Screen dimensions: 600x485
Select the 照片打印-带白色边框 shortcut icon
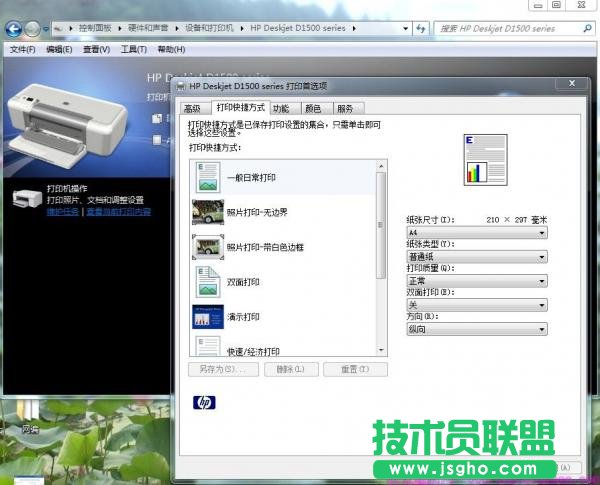click(x=207, y=246)
